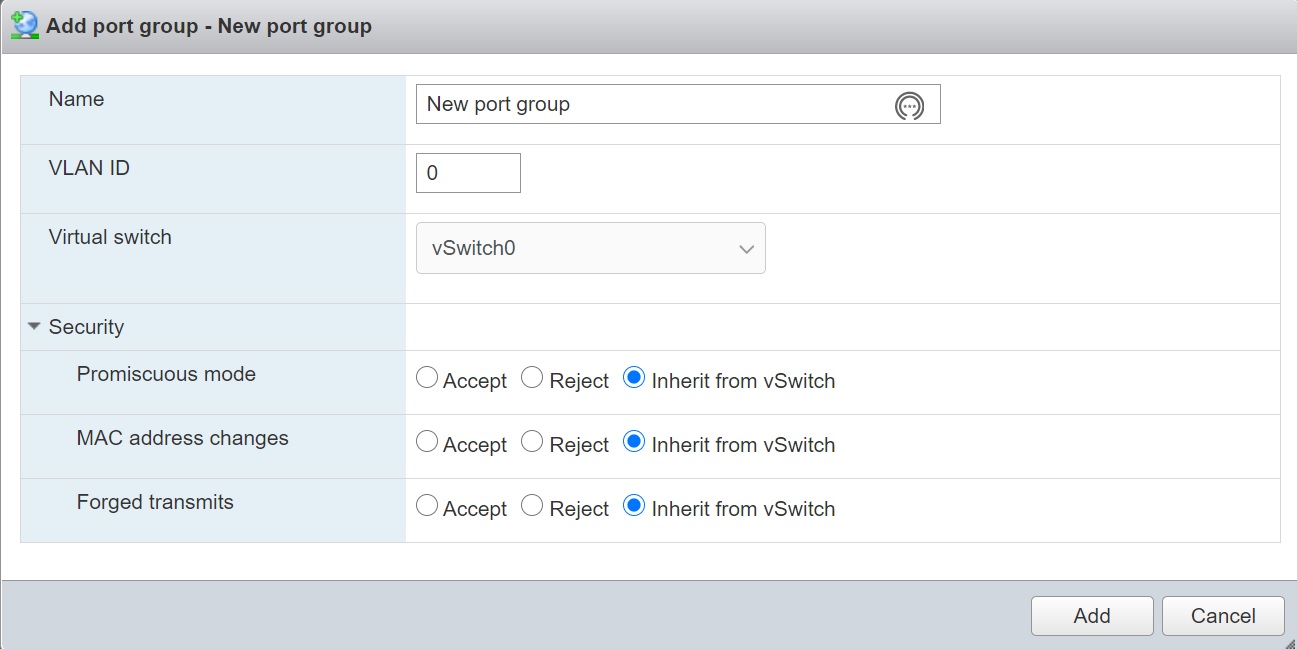Select Reject for Forged transmits
Viewport: 1297px width, 649px height.
point(533,506)
